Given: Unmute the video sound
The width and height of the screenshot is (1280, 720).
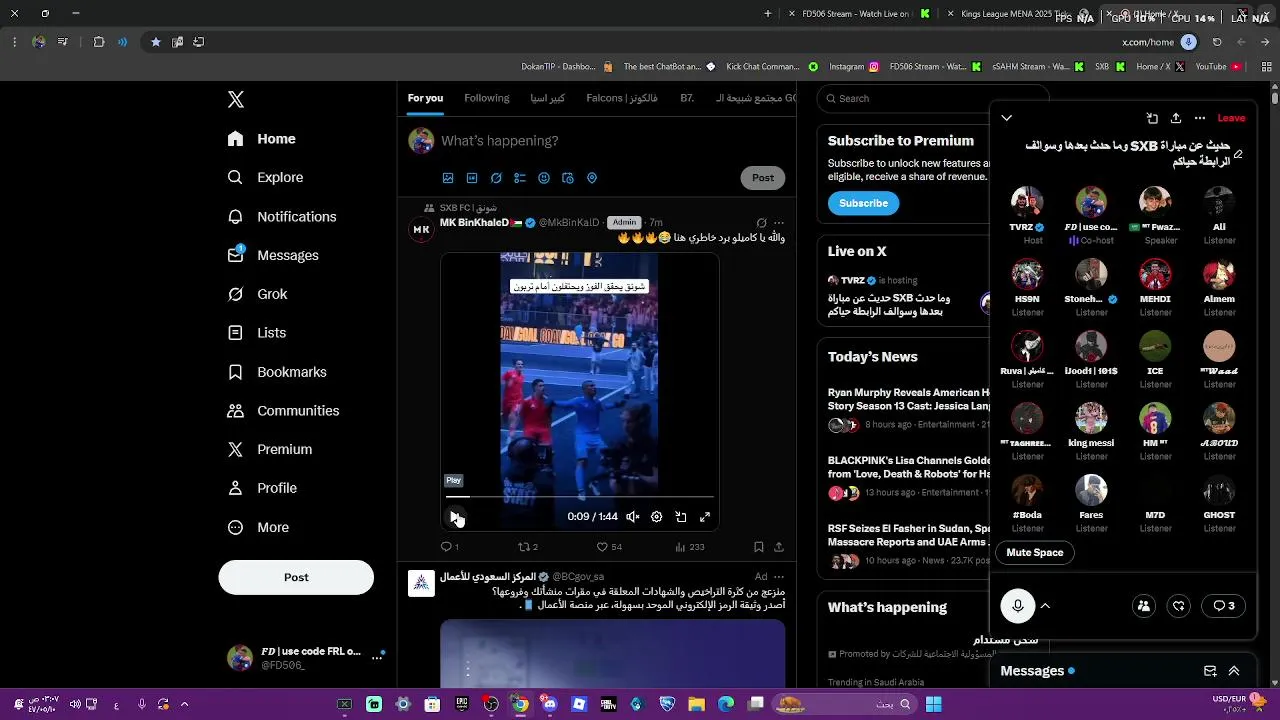Looking at the screenshot, I should [633, 517].
